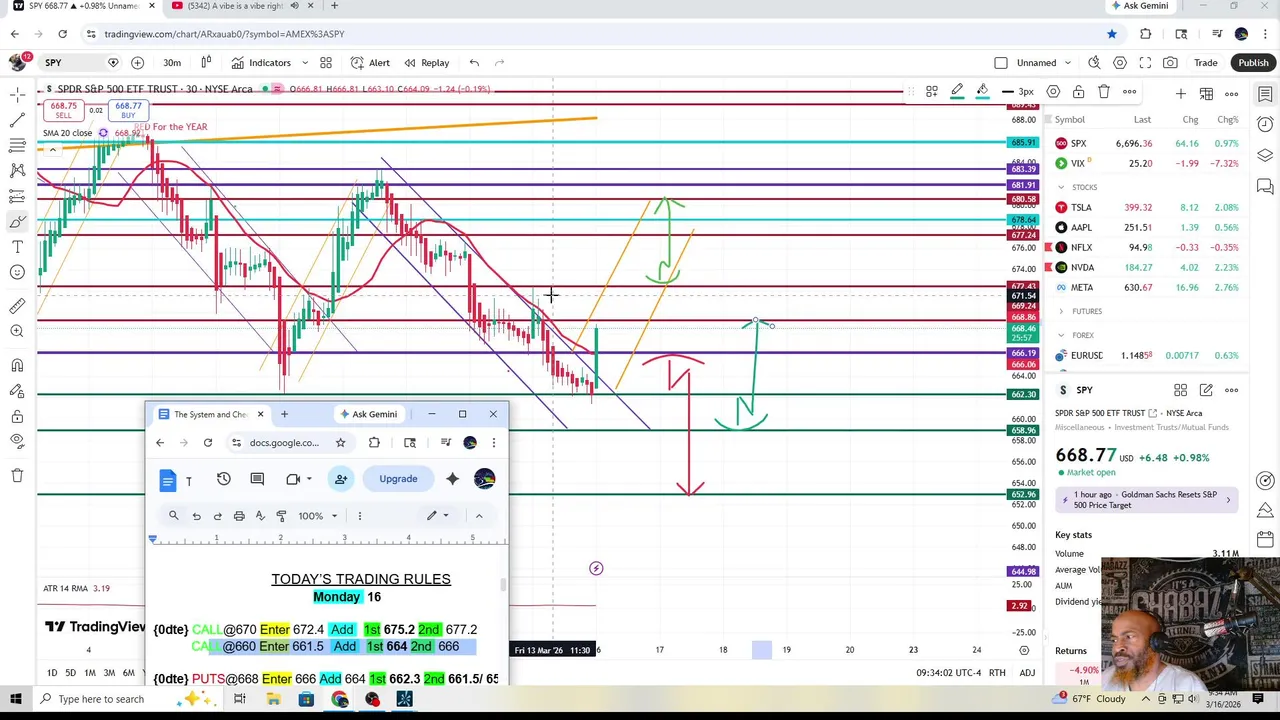Image resolution: width=1280 pixels, height=720 pixels.
Task: Open Google Docs zoom 100% dropdown
Action: point(317,516)
